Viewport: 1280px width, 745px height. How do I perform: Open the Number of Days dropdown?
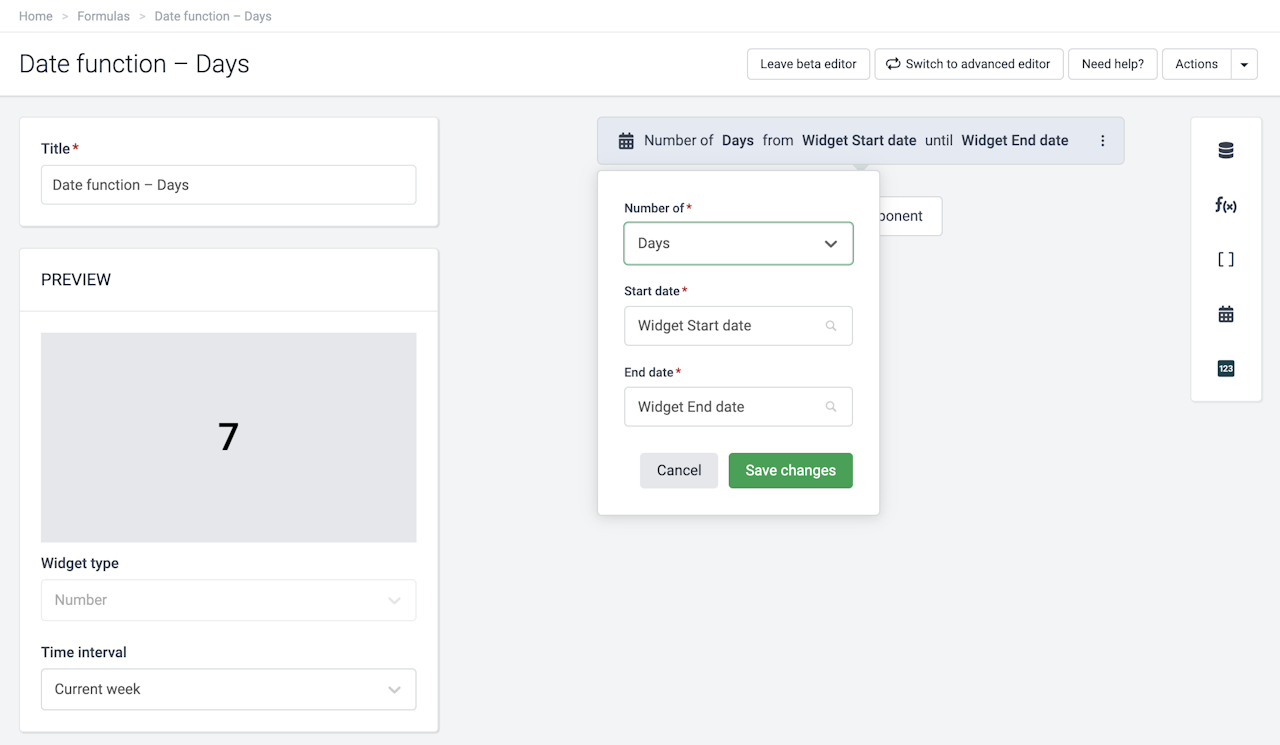pos(738,243)
